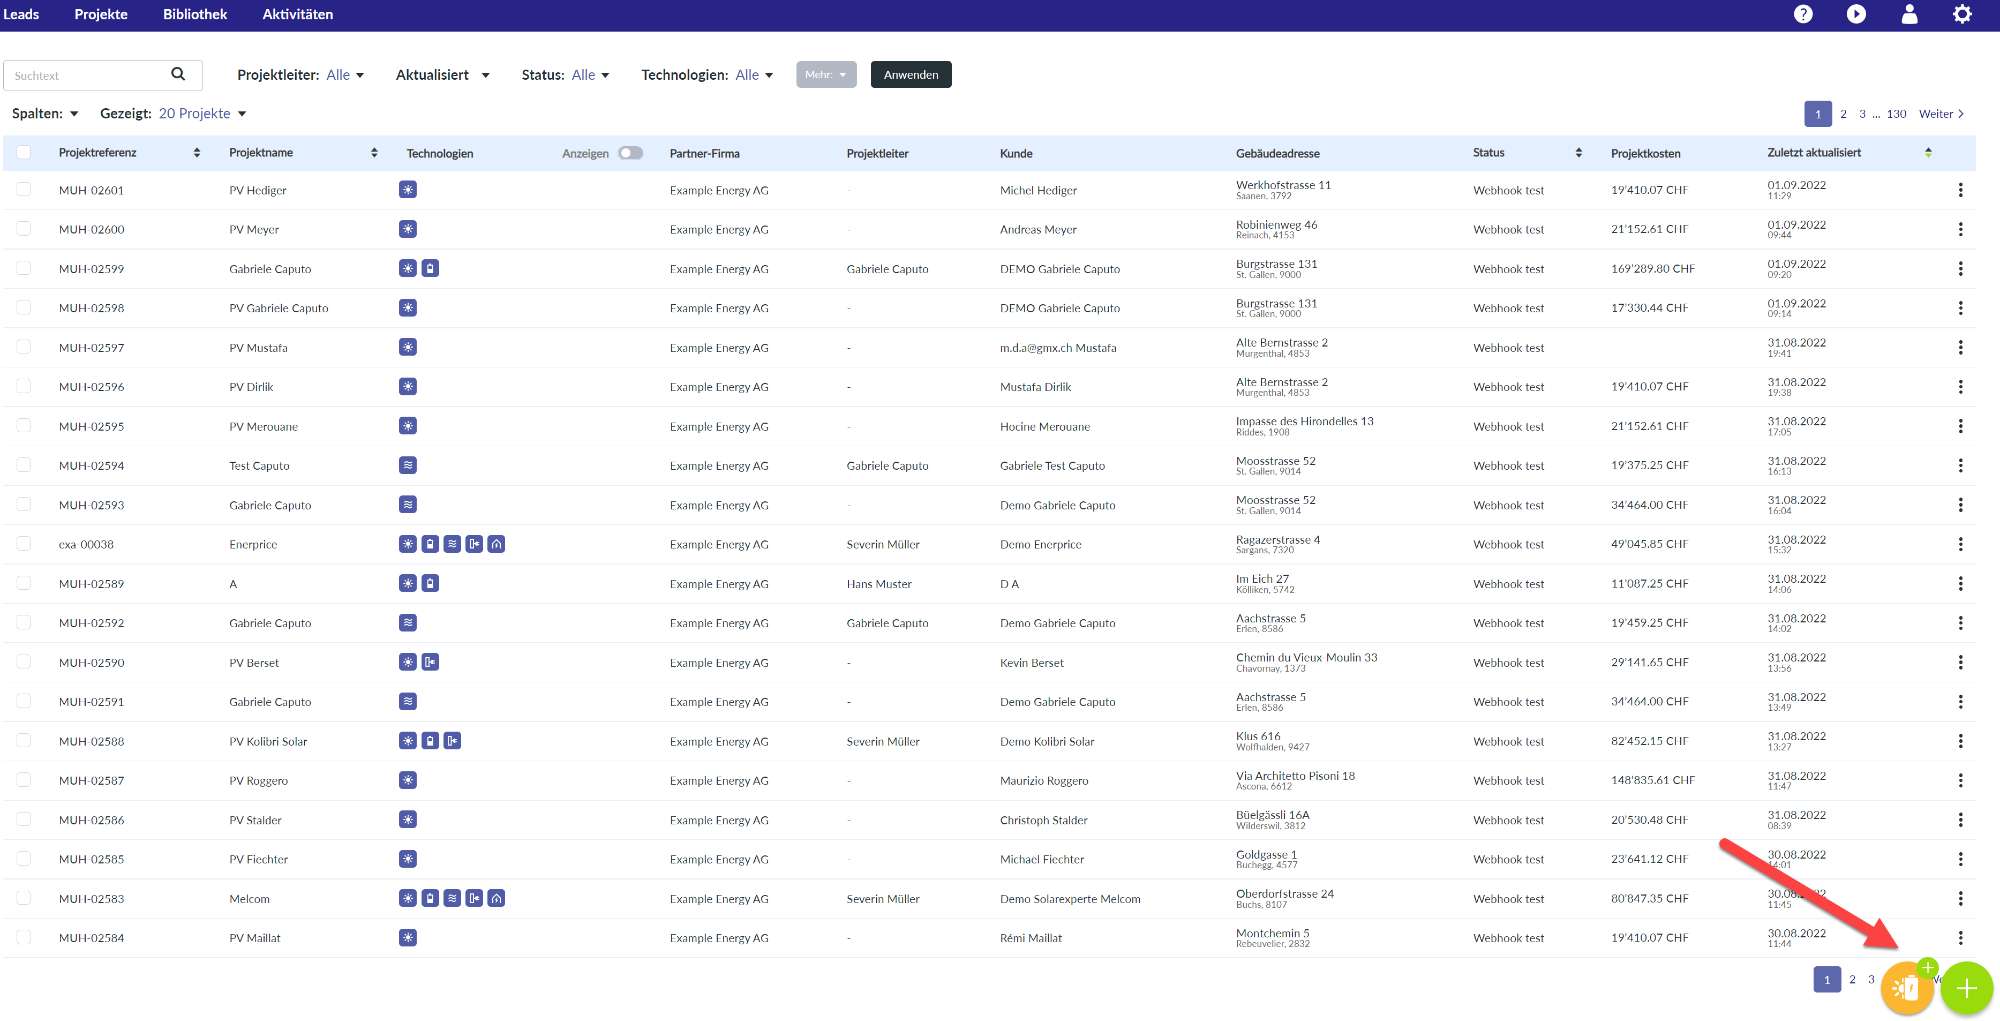Click Weiter to go to next page
Image resolution: width=2000 pixels, height=1021 pixels.
pos(1940,114)
